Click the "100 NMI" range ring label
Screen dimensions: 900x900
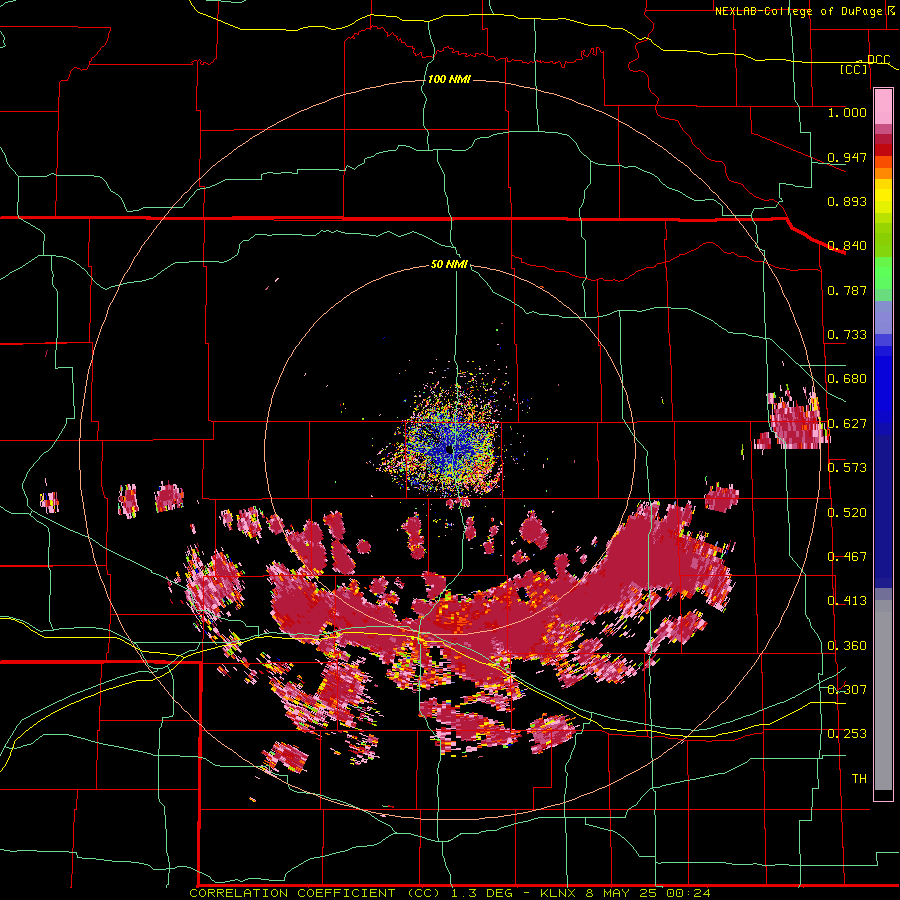point(449,79)
